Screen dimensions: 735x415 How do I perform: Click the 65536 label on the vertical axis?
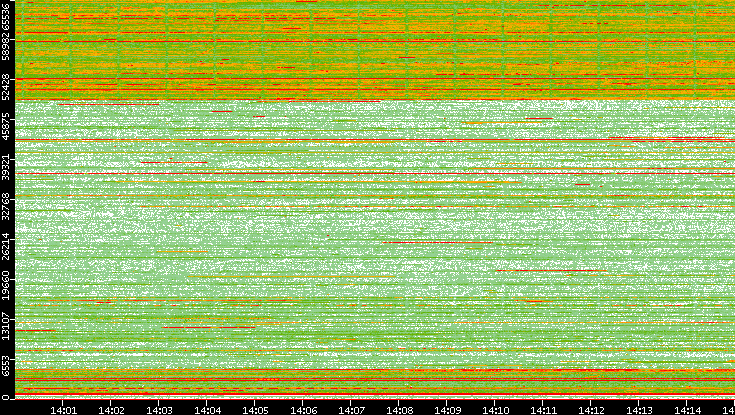[7, 18]
